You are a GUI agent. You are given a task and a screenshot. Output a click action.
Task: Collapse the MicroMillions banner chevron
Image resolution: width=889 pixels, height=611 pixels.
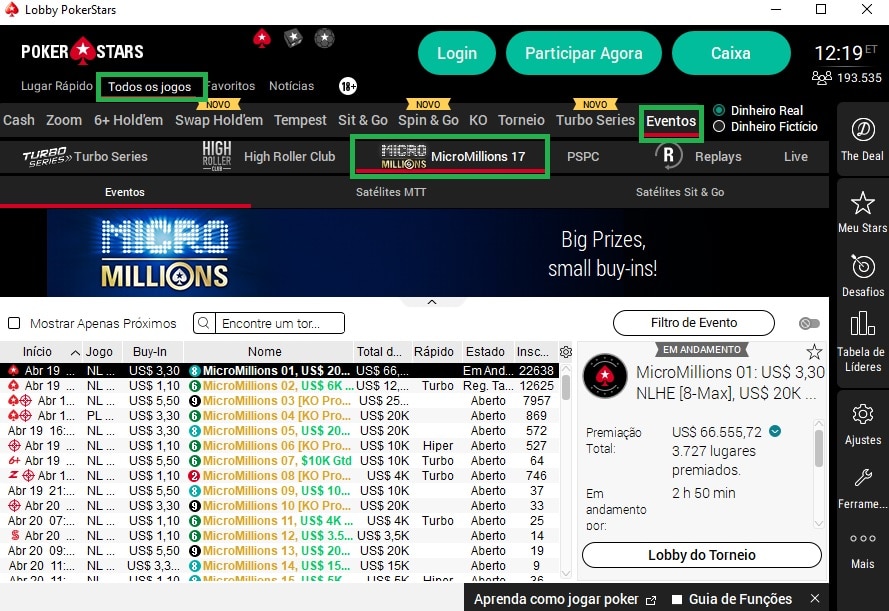pos(431,302)
